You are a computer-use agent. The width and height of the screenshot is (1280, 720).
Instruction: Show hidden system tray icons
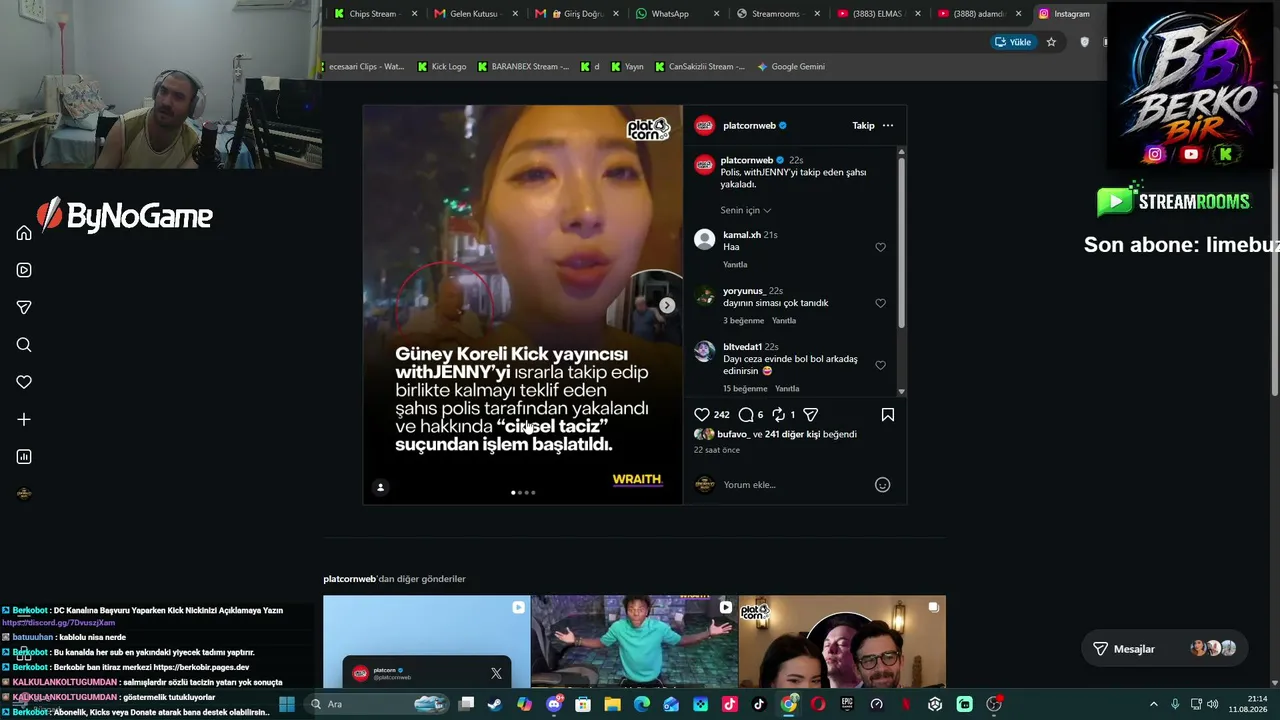(x=1154, y=704)
